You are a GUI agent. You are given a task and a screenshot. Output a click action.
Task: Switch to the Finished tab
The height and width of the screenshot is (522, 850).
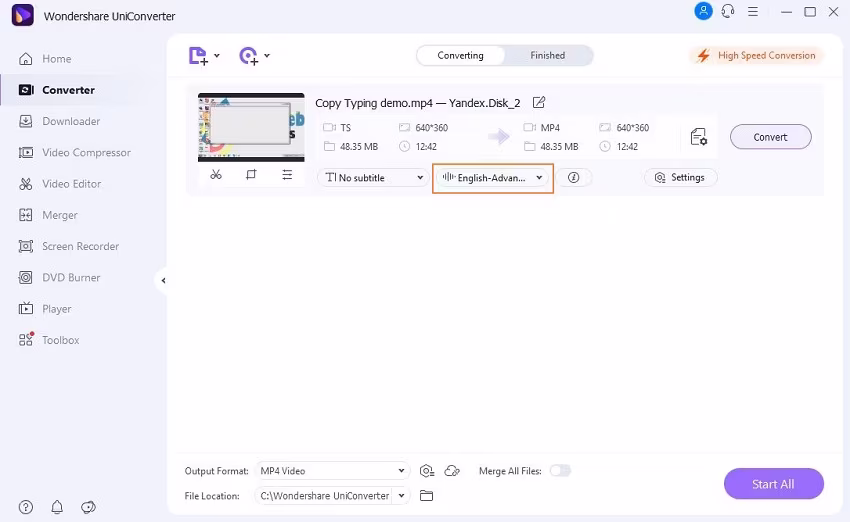(548, 55)
